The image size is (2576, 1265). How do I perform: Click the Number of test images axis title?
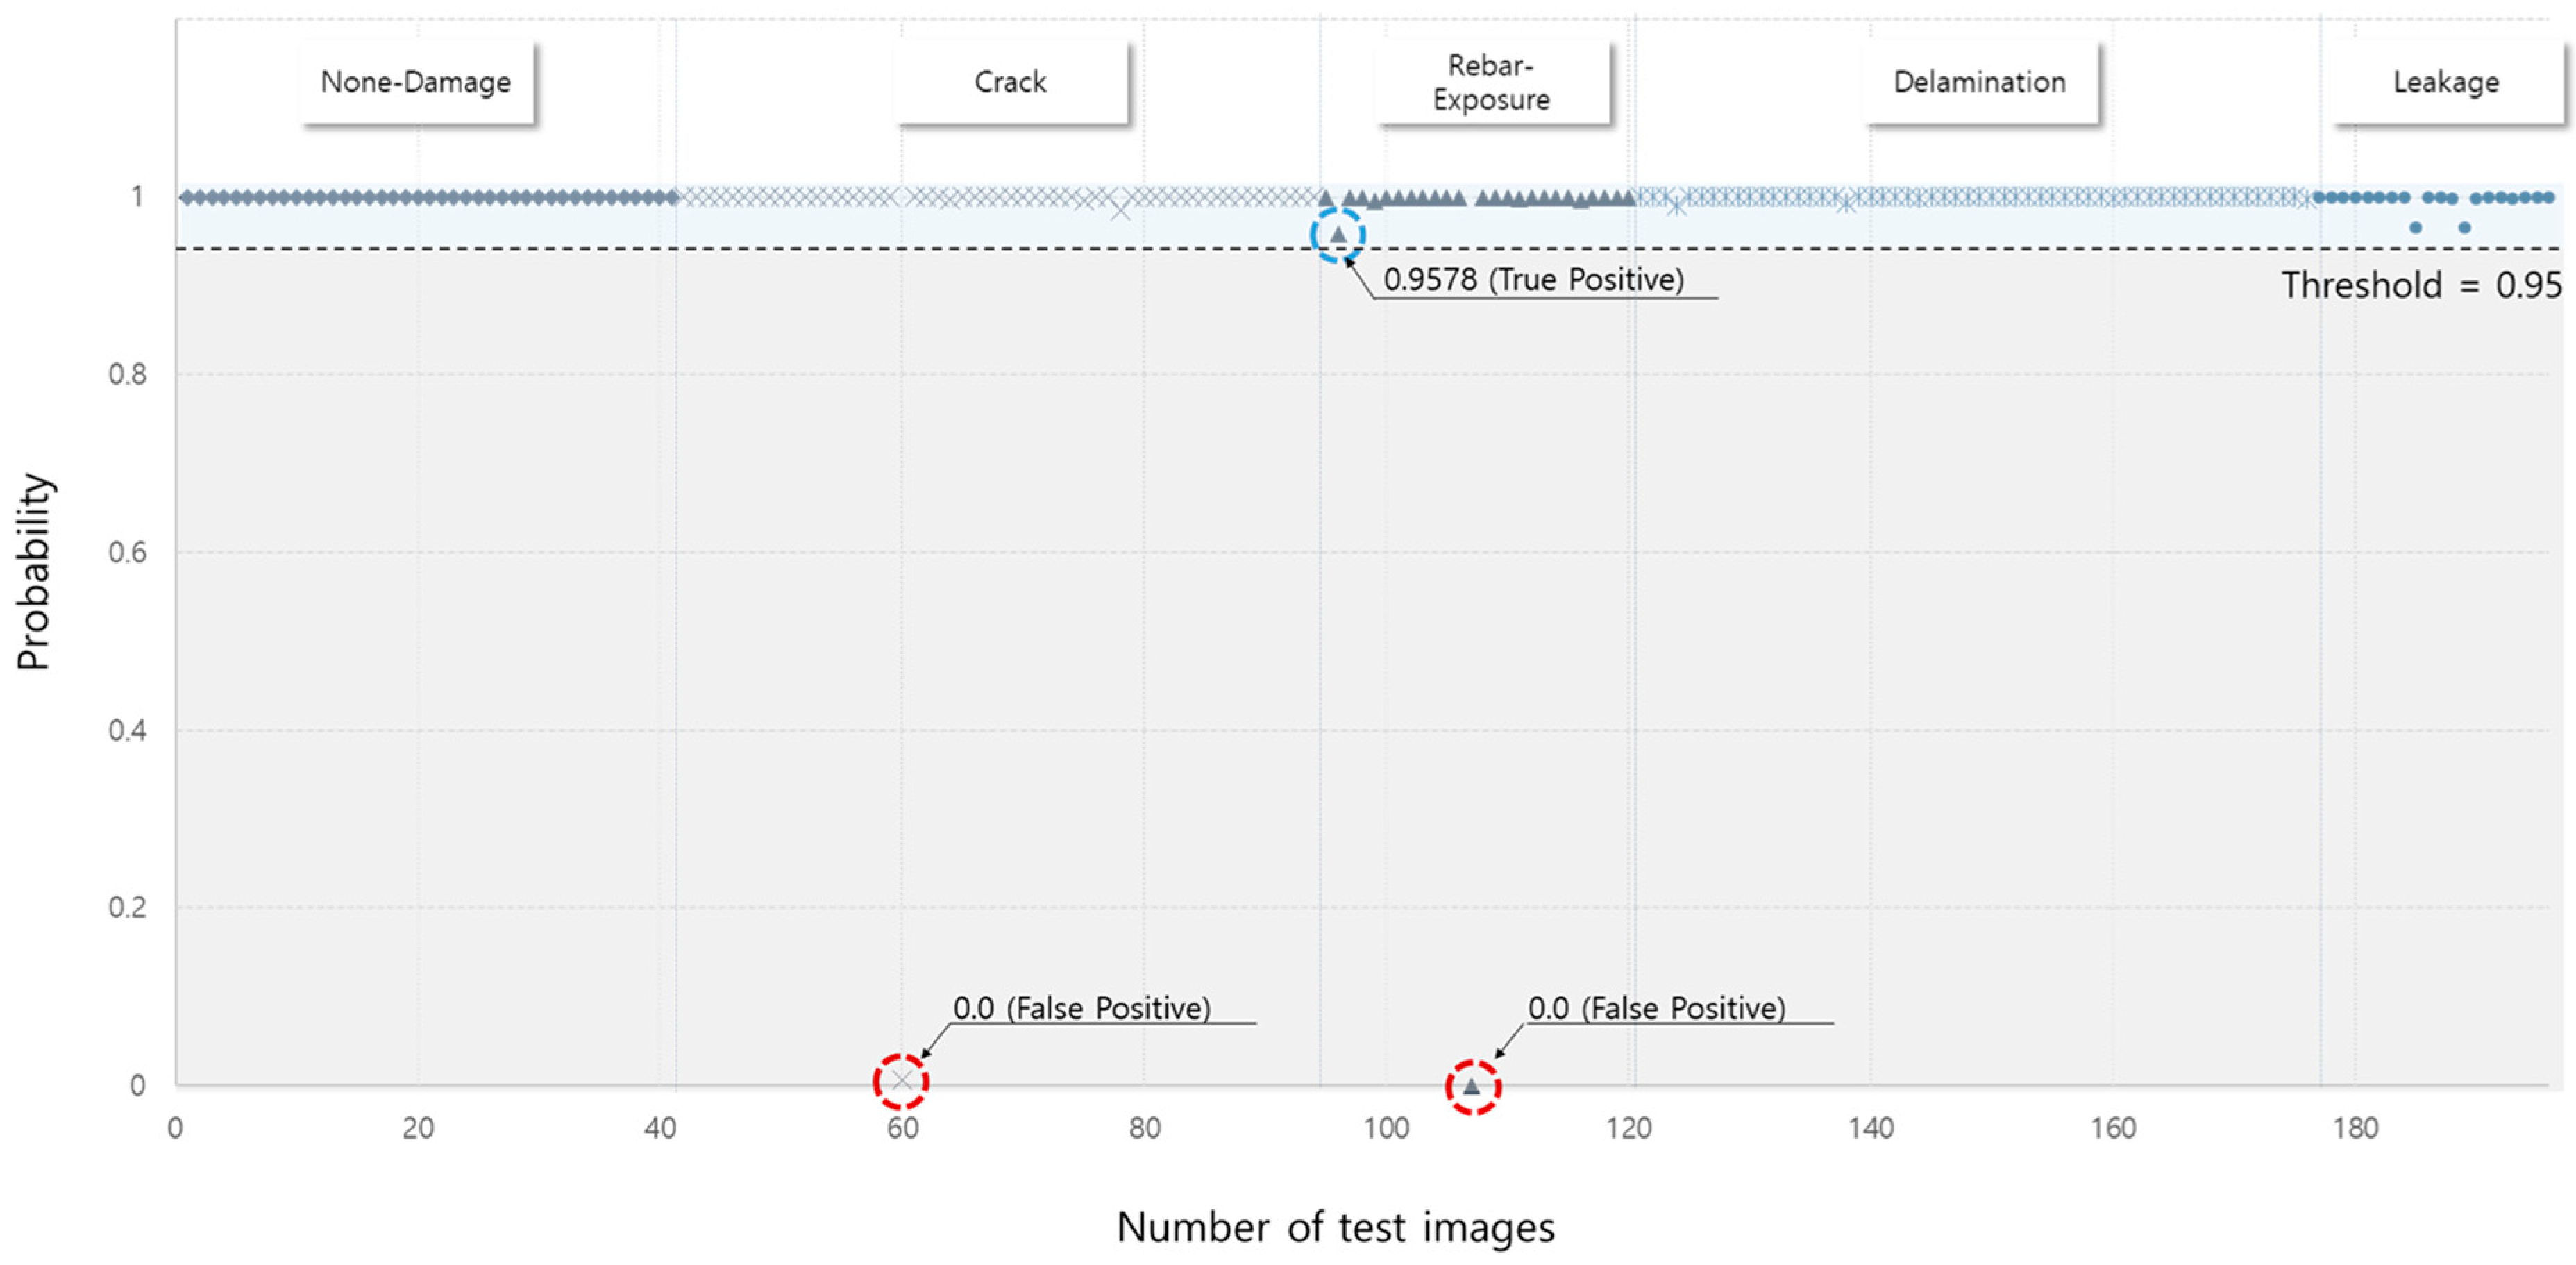click(1335, 1227)
